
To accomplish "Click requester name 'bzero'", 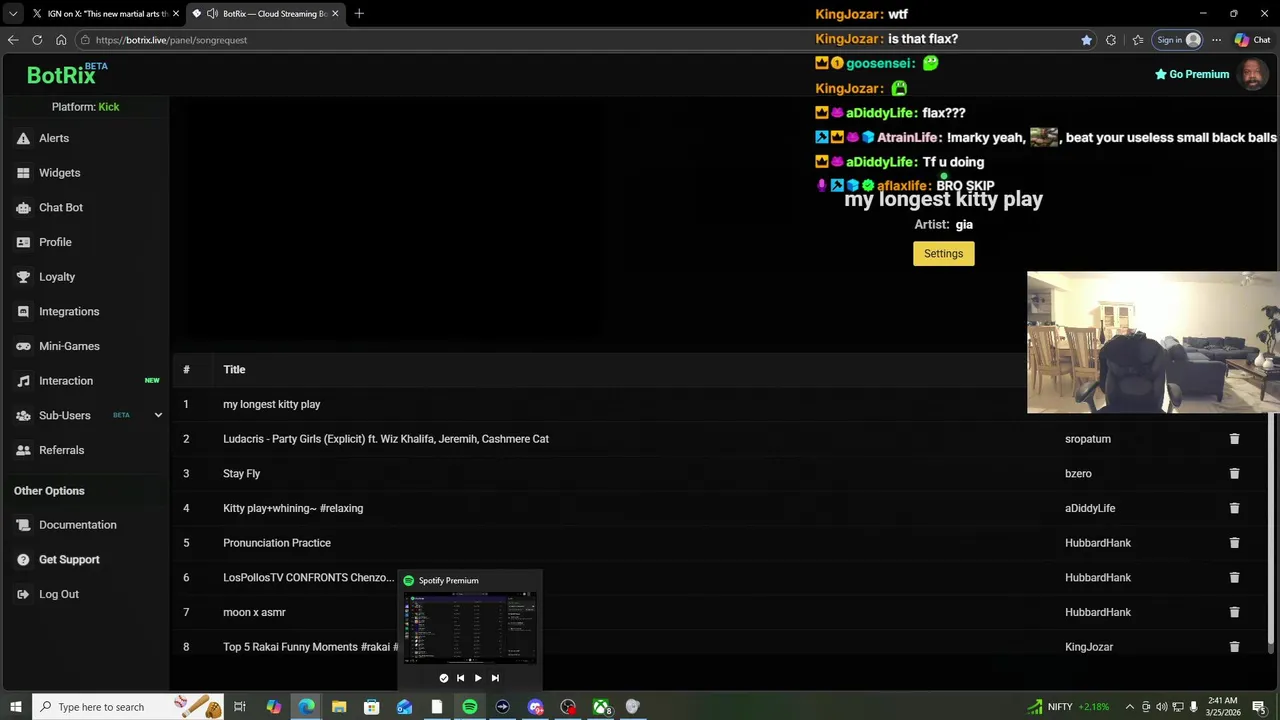I will point(1078,474).
